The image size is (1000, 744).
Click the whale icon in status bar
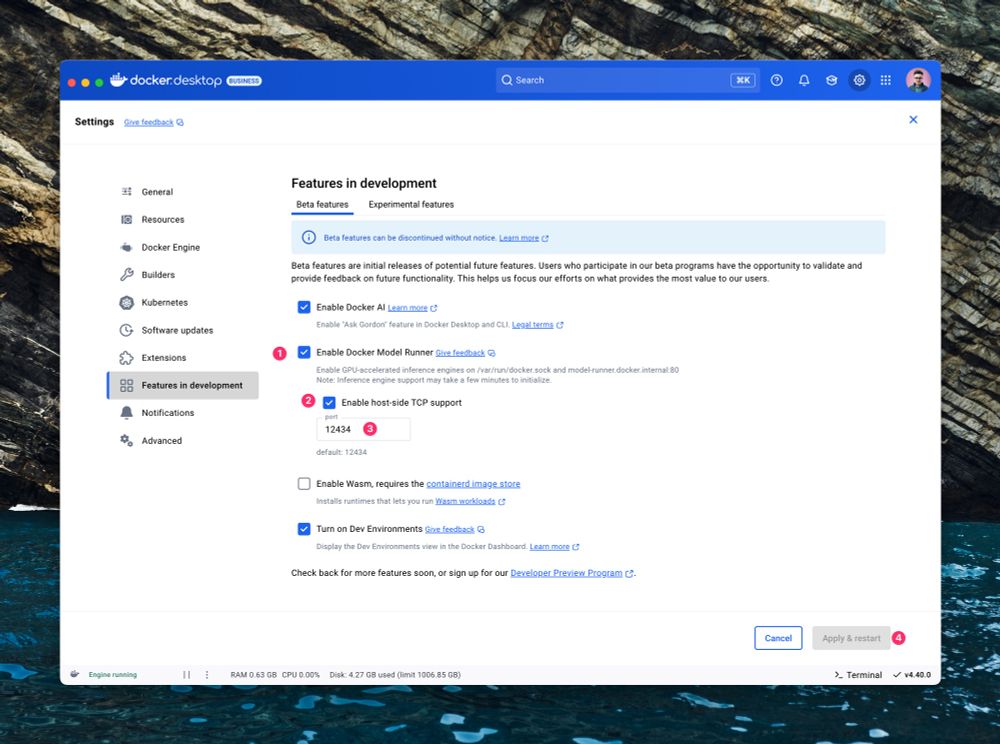coord(75,674)
